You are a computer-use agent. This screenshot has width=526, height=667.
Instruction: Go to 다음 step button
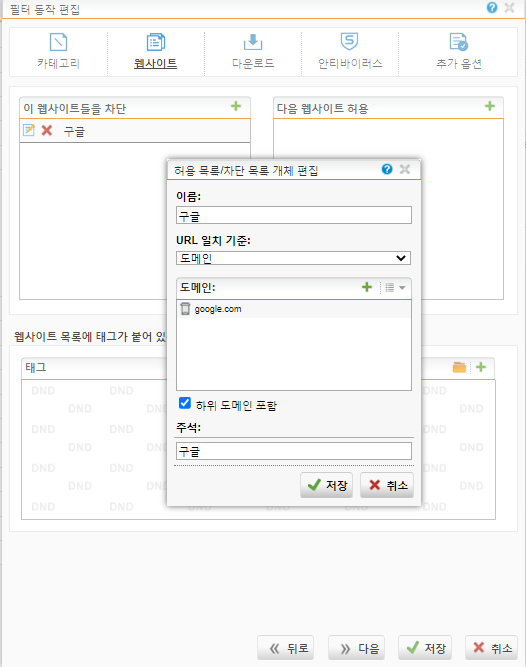[x=356, y=648]
